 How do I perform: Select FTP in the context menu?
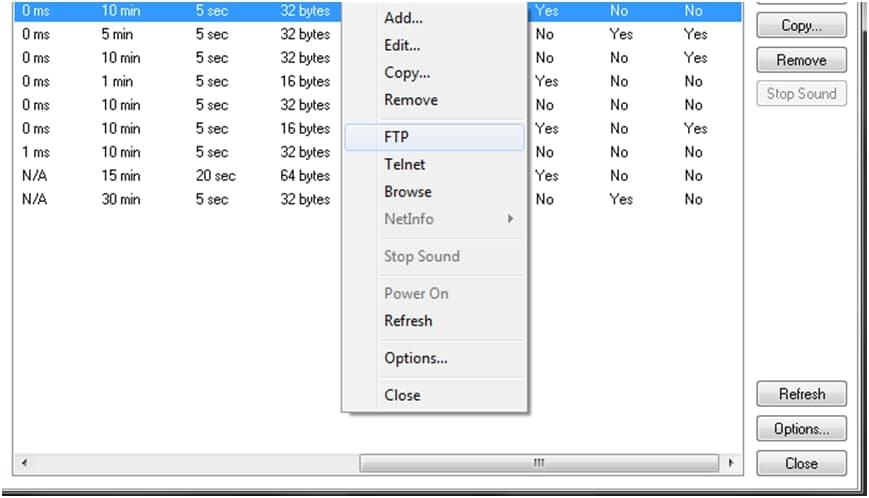[397, 137]
